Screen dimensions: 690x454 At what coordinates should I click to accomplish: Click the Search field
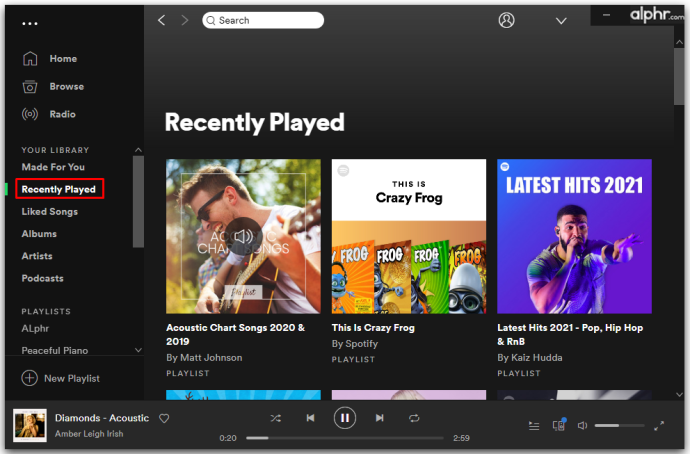(x=263, y=20)
